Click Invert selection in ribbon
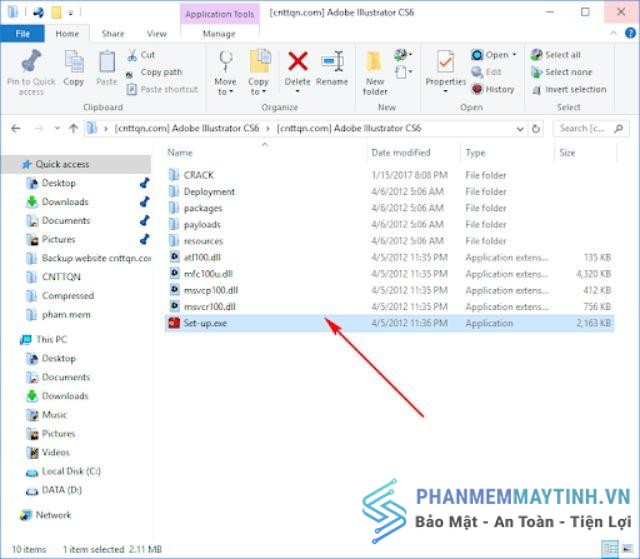This screenshot has height=559, width=640. (x=569, y=89)
